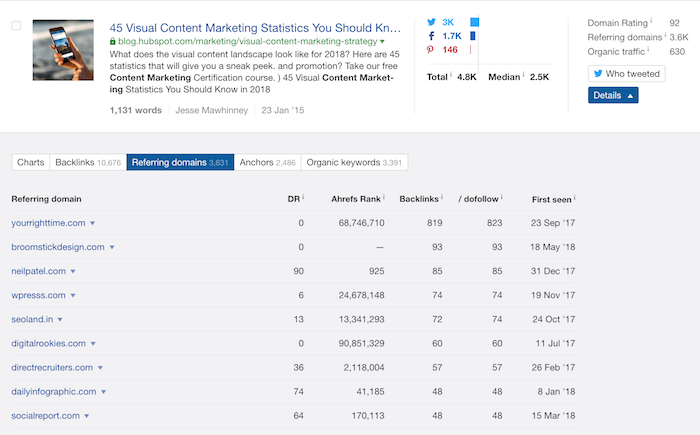The width and height of the screenshot is (700, 435).
Task: Open the phone-in-hand article thumbnail
Action: click(x=63, y=50)
